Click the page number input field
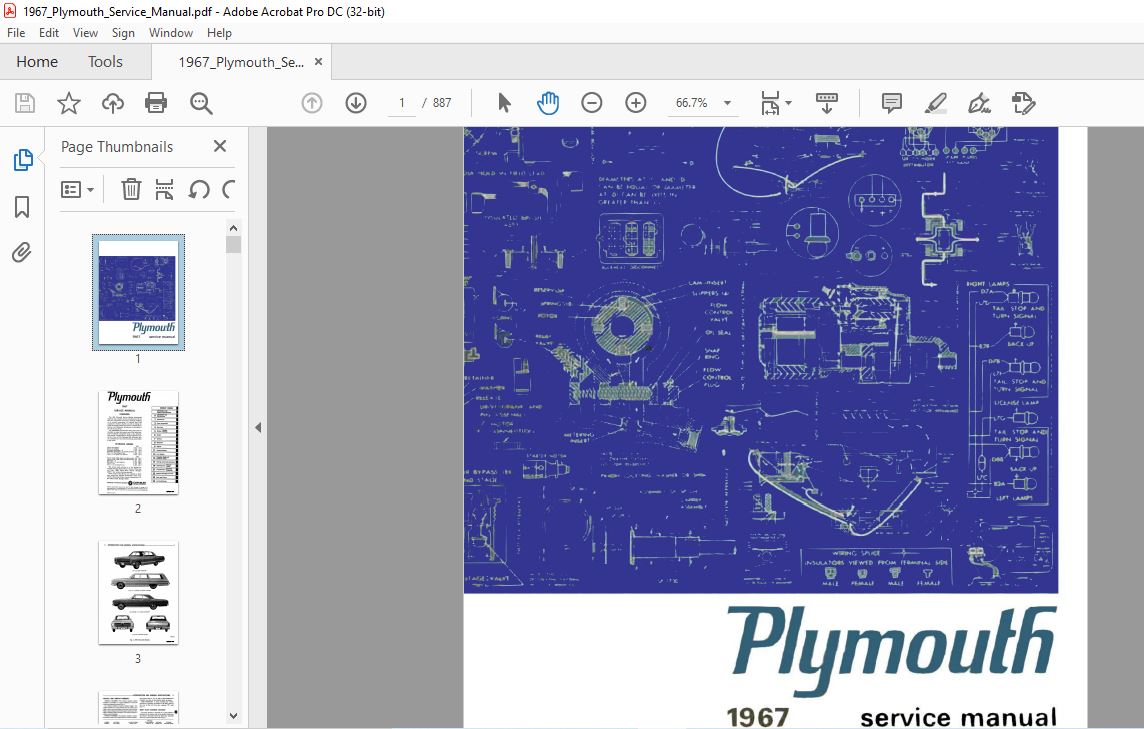 point(401,103)
